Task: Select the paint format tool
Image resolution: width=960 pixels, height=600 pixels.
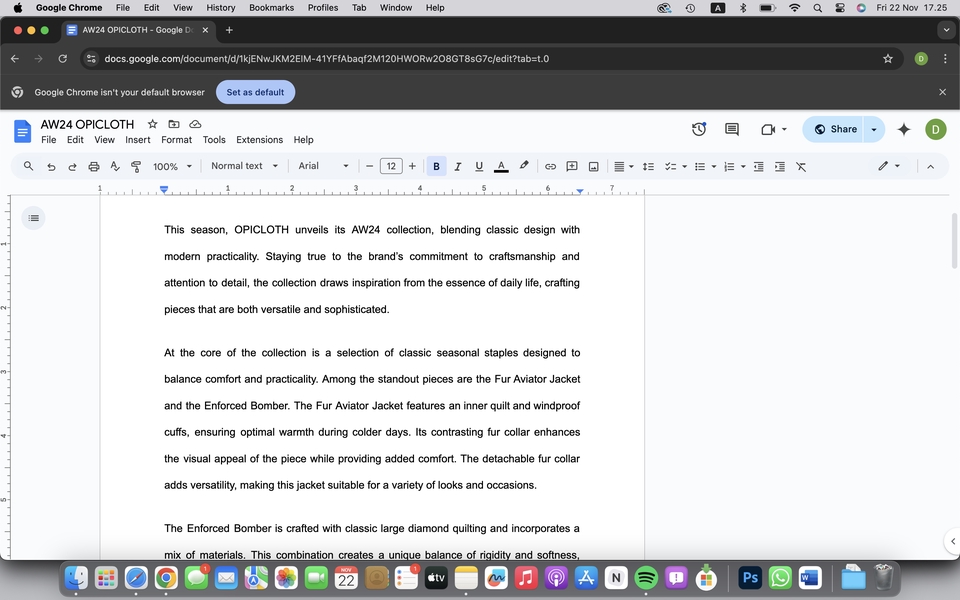Action: (135, 166)
